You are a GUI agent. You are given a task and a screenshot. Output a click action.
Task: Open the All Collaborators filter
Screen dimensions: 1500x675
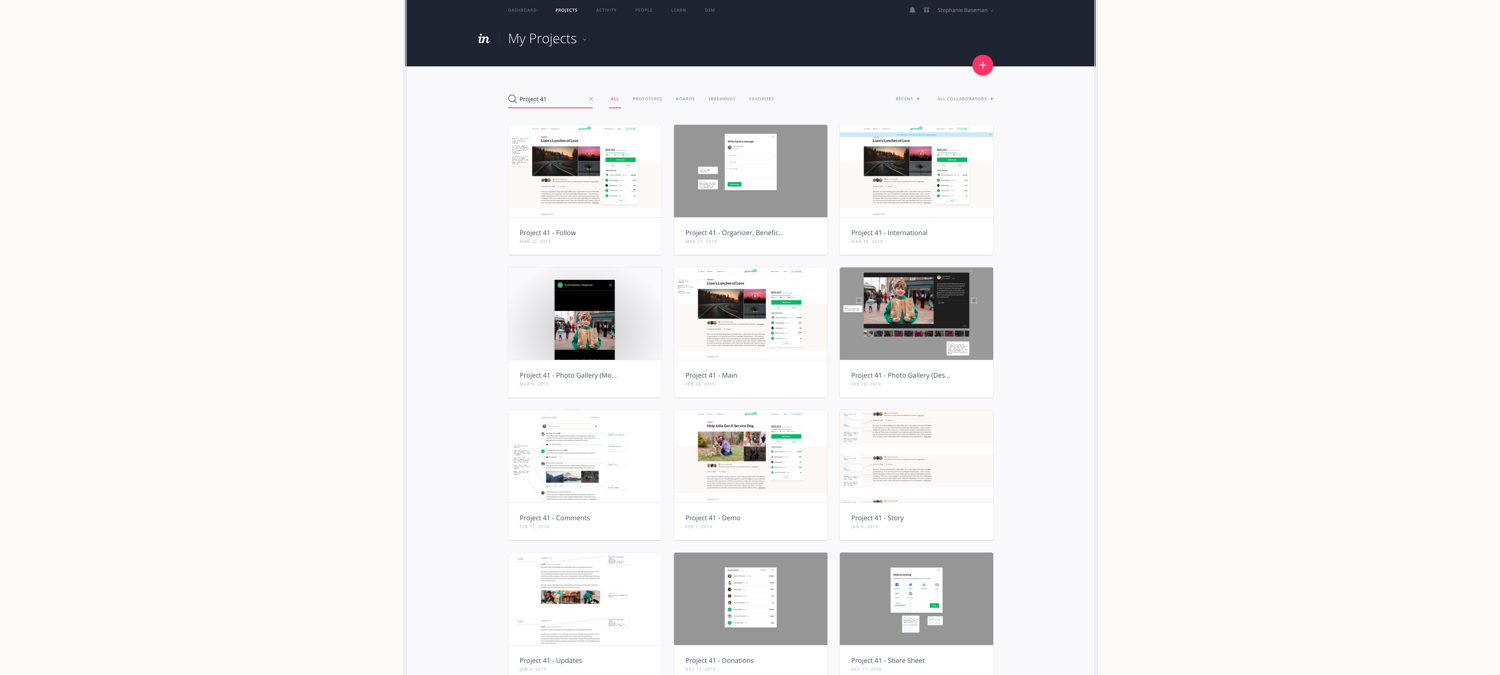pos(965,99)
